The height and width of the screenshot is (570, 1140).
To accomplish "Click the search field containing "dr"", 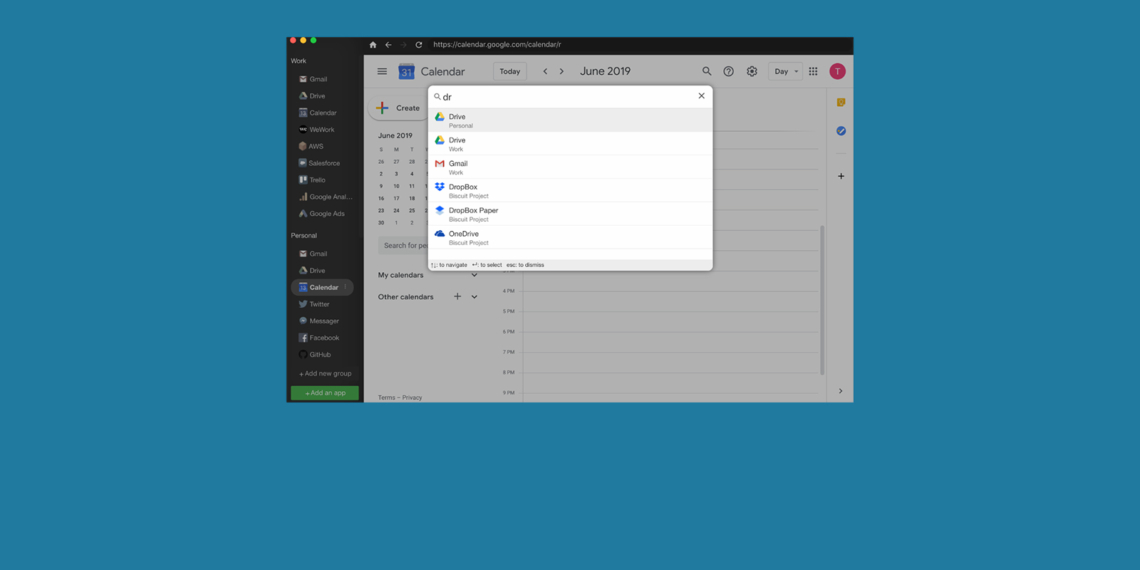I will [565, 97].
